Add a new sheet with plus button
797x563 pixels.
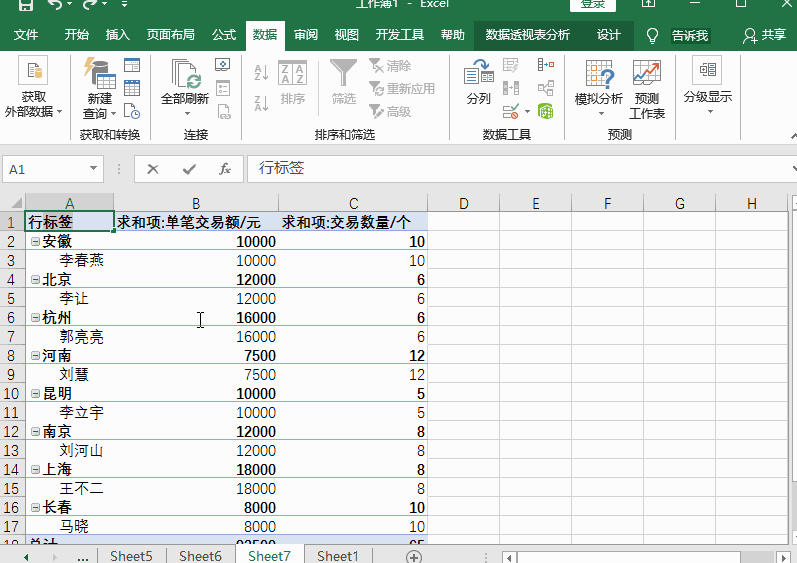coord(414,556)
